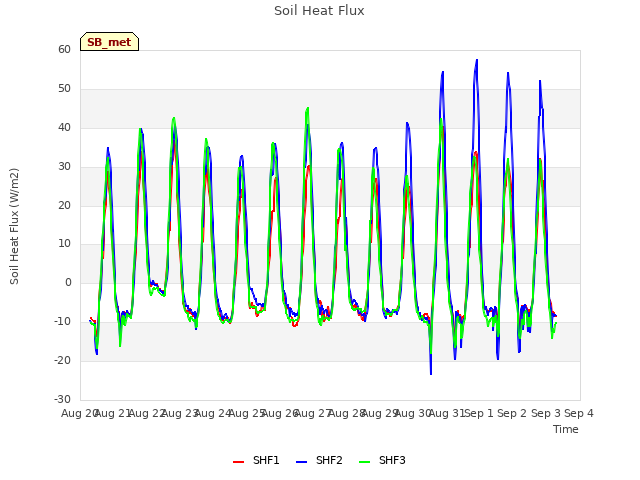
Task: Click the Sep 1 x-axis date label
Action: [x=479, y=413]
